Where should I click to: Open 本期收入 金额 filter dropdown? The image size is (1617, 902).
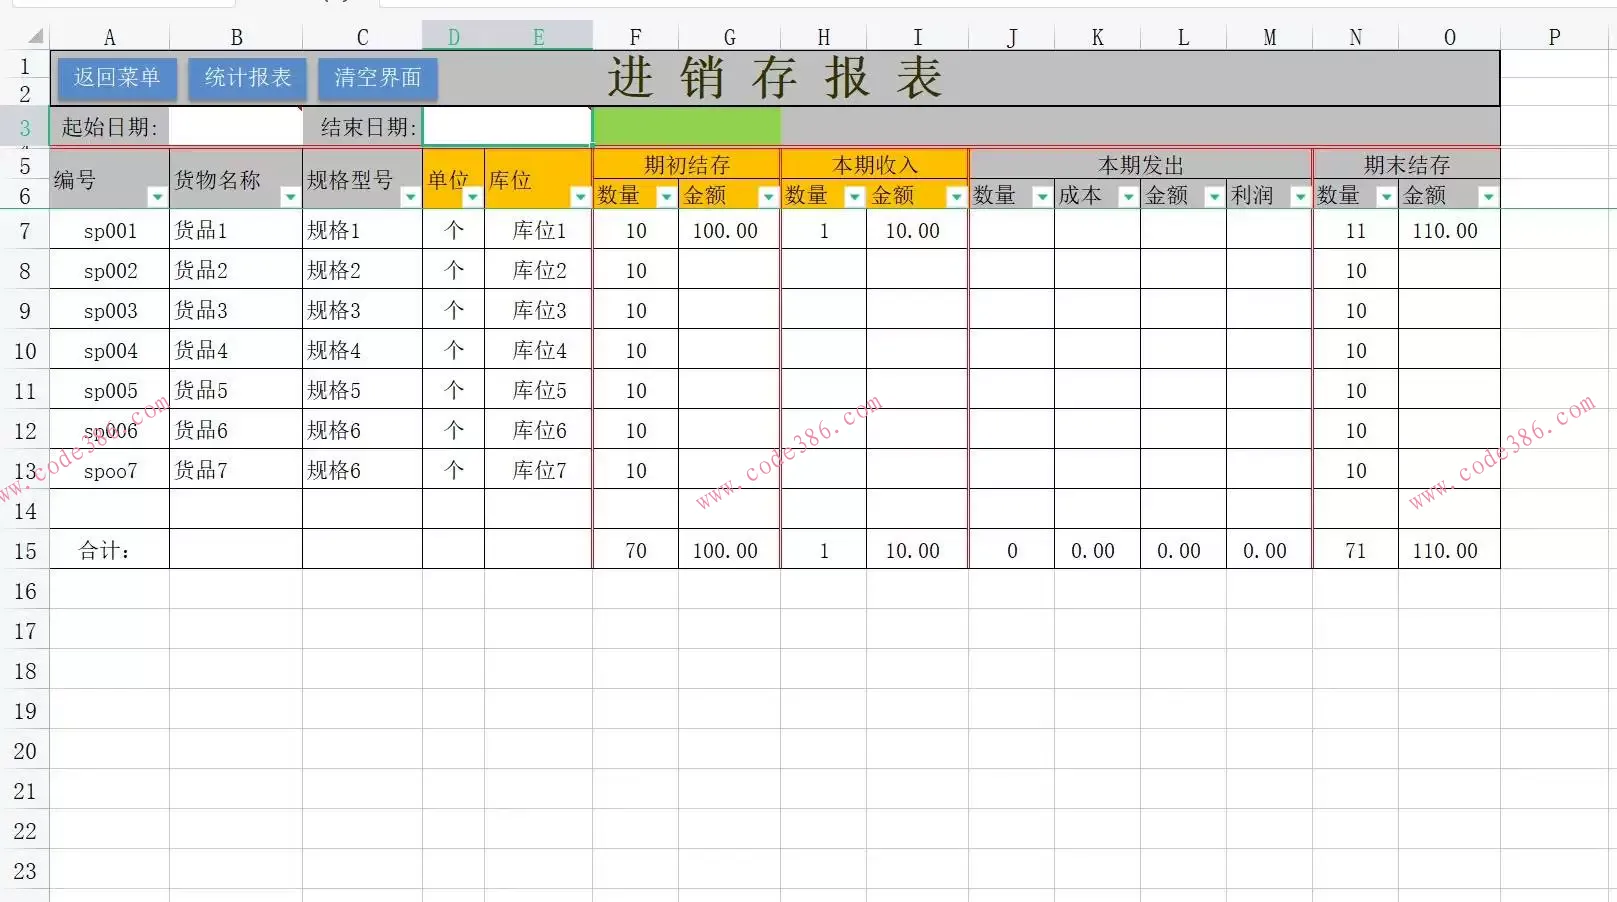click(956, 197)
